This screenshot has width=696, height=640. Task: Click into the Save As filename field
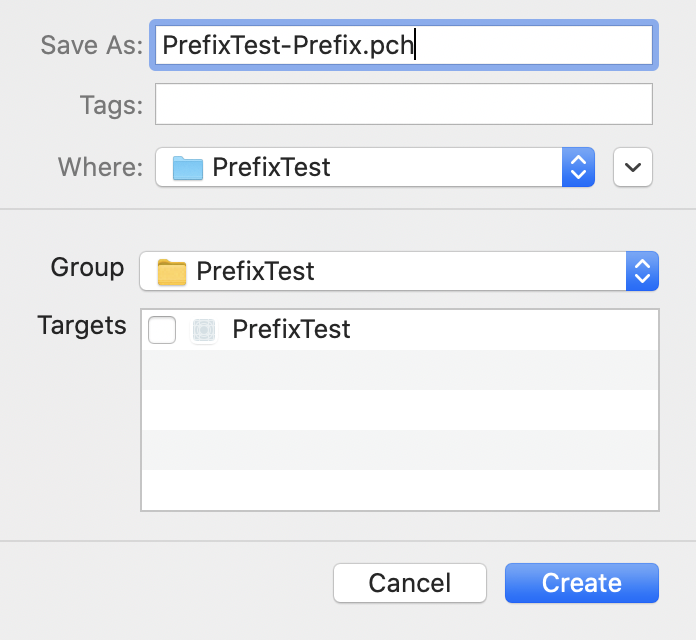point(402,46)
